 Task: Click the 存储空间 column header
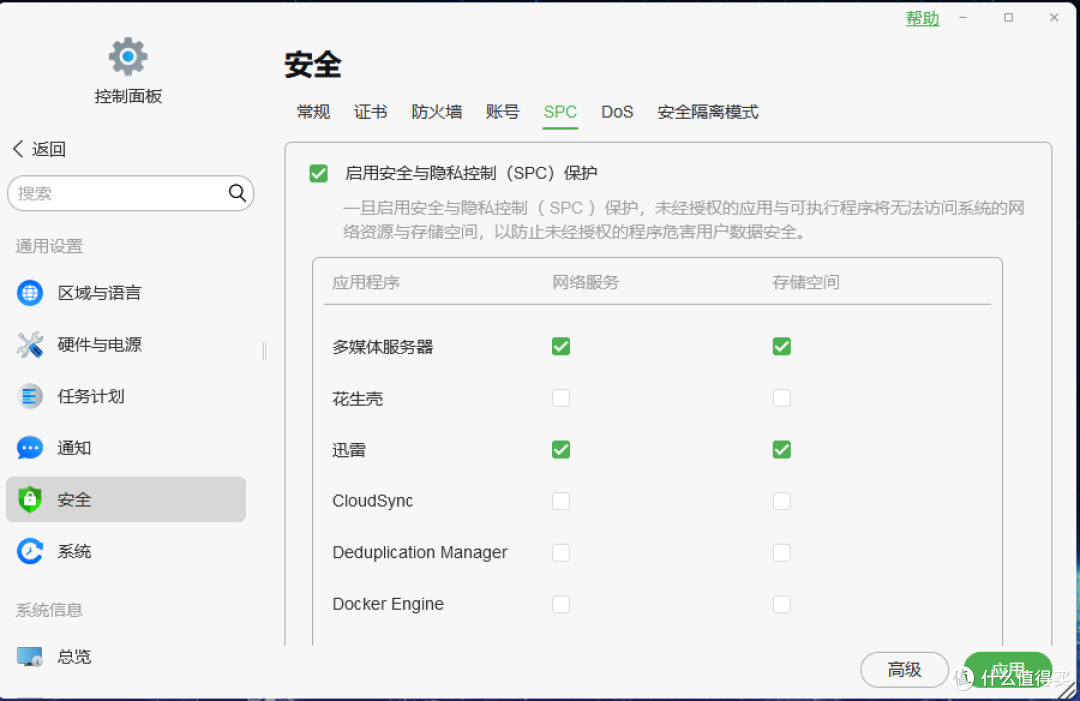(x=806, y=282)
